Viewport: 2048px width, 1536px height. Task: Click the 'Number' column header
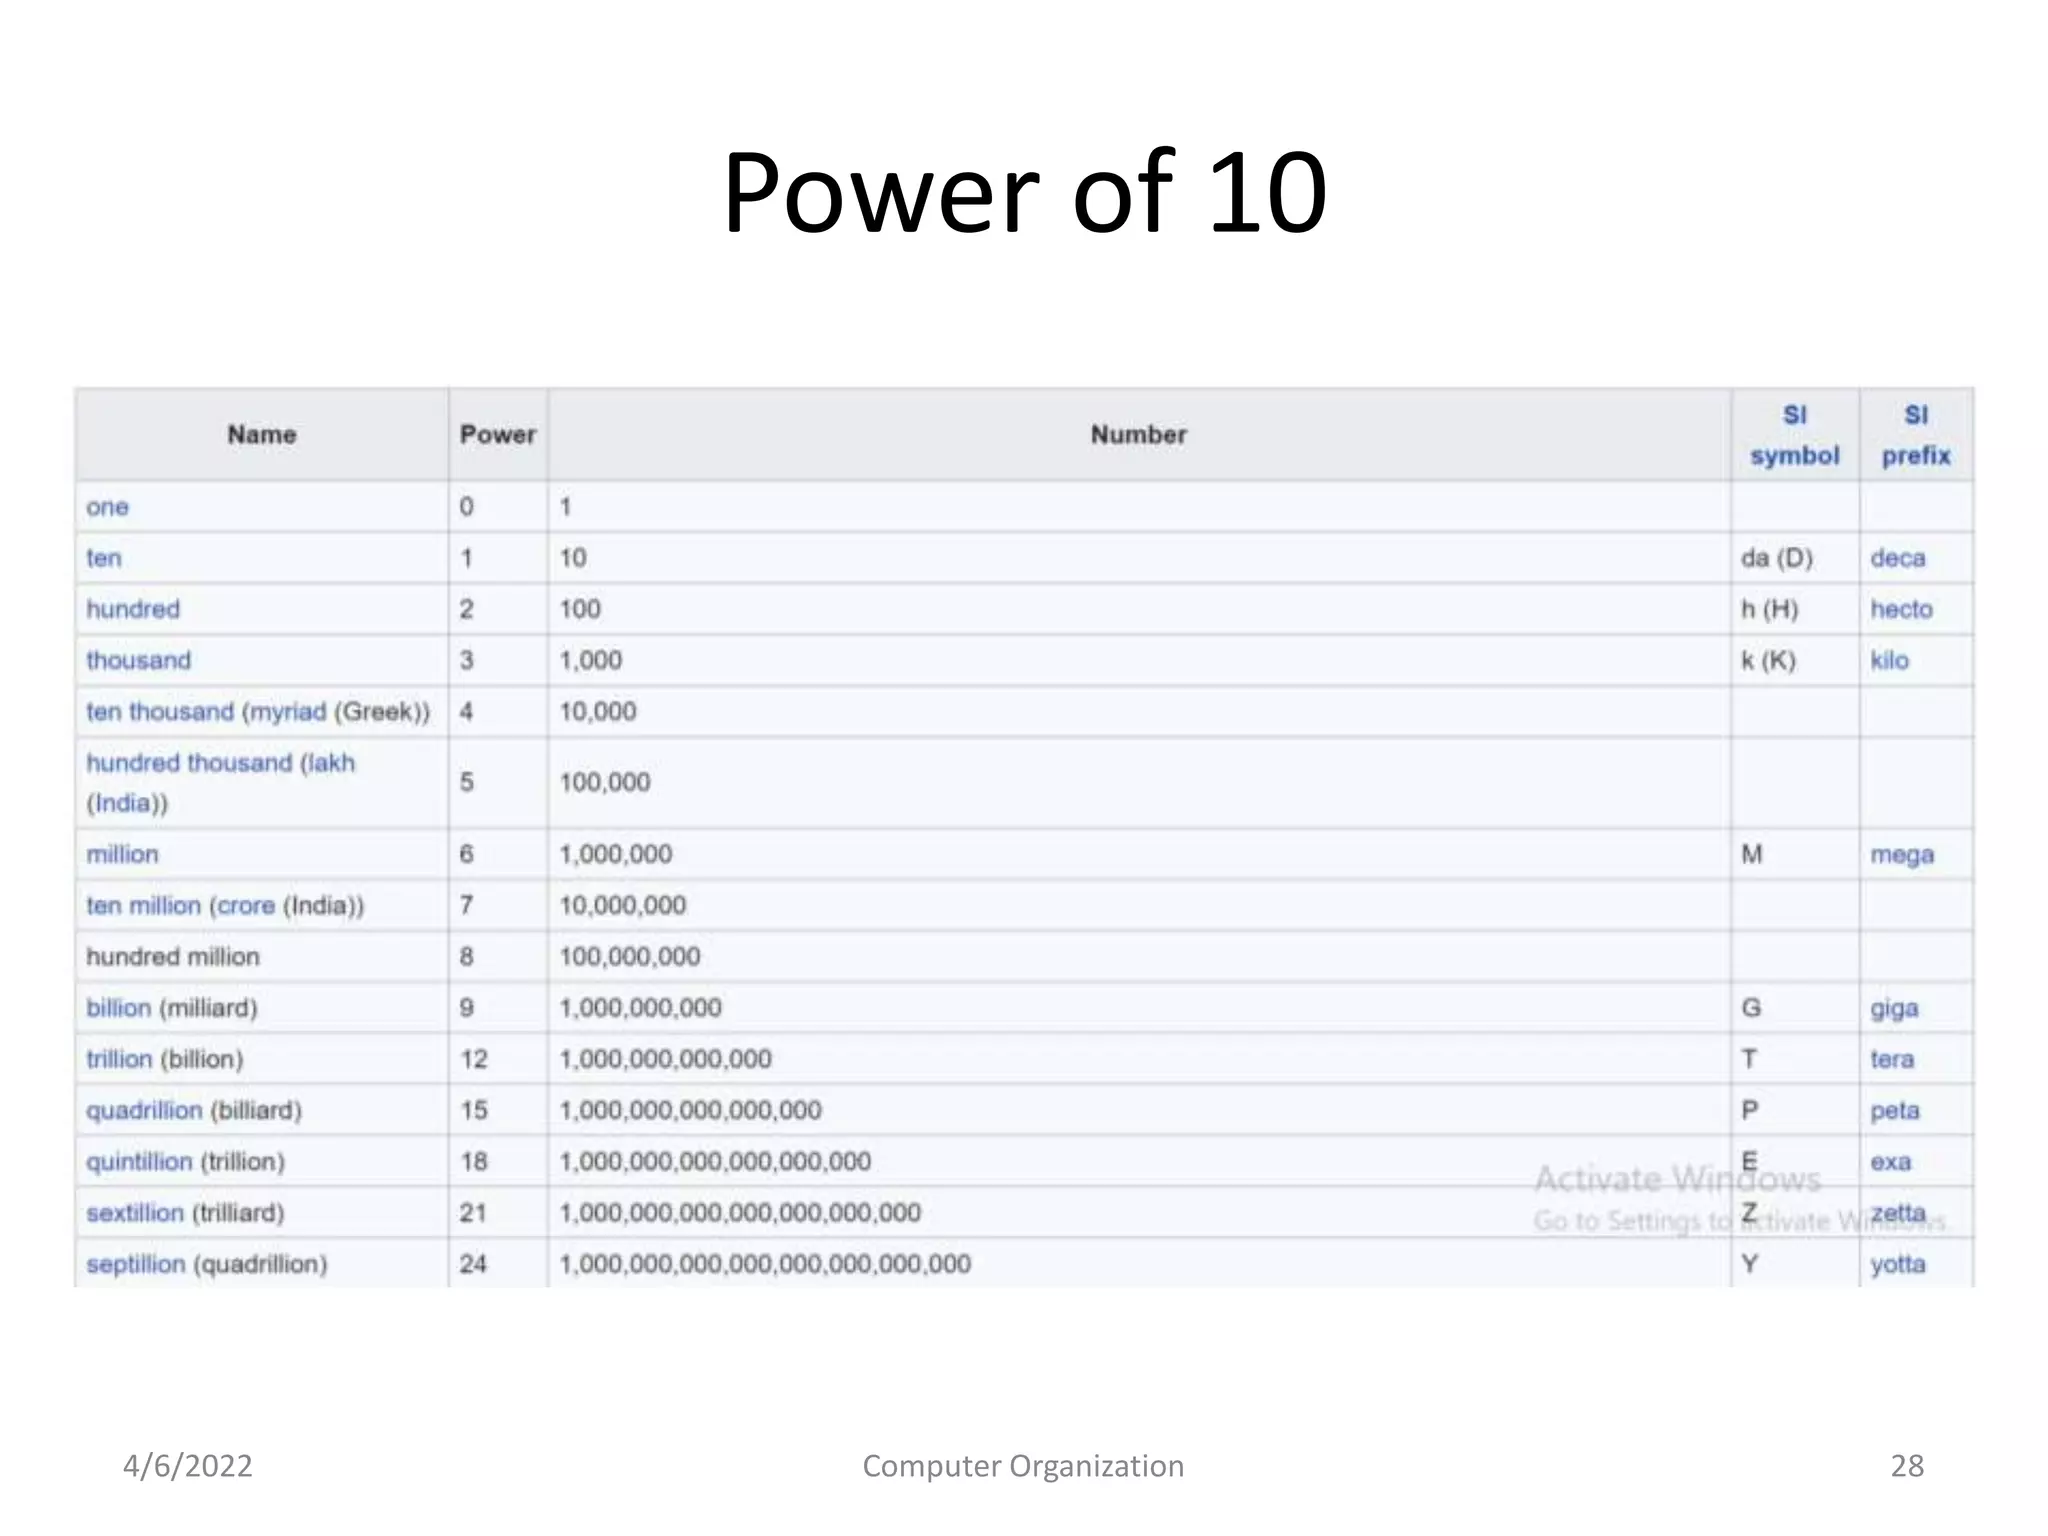pos(1139,434)
